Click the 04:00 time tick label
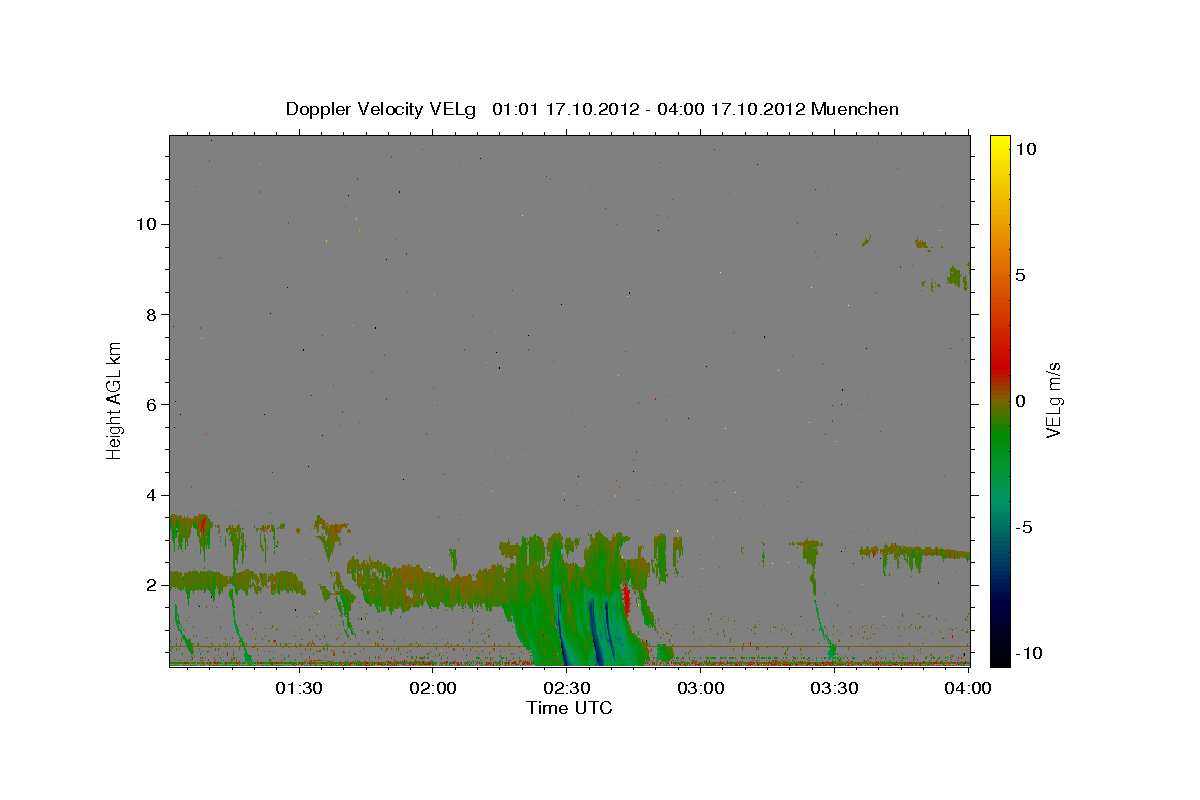 click(x=967, y=688)
